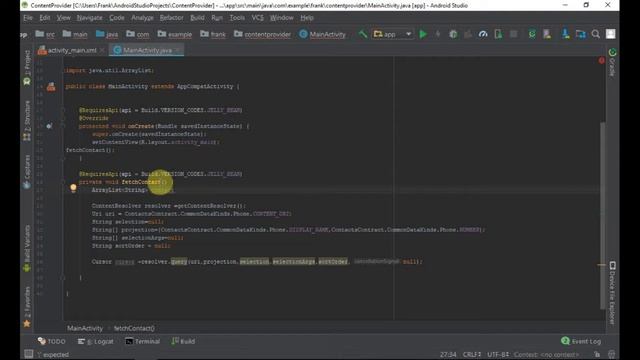The width and height of the screenshot is (640, 360).
Task: Open the Build tool window
Action: [183, 341]
